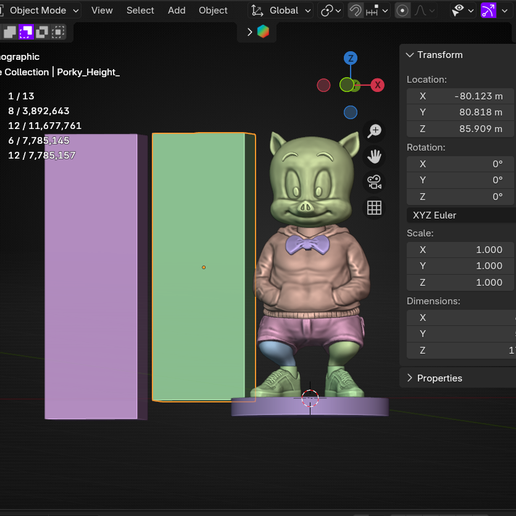Expand the tool settings chevron arrow
This screenshot has height=516, width=516.
click(x=250, y=32)
